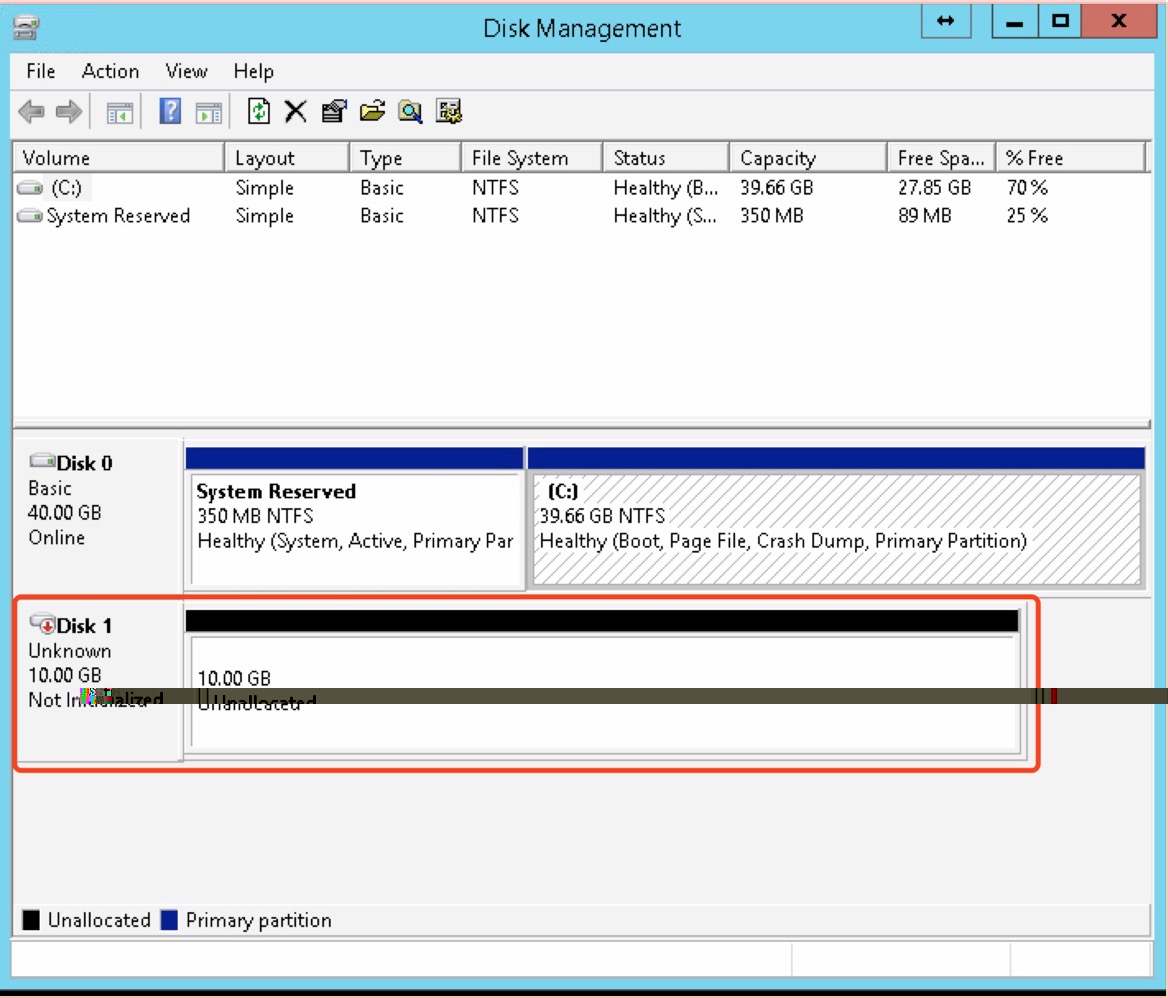The width and height of the screenshot is (1168, 998).
Task: Open the Action menu
Action: tap(110, 71)
